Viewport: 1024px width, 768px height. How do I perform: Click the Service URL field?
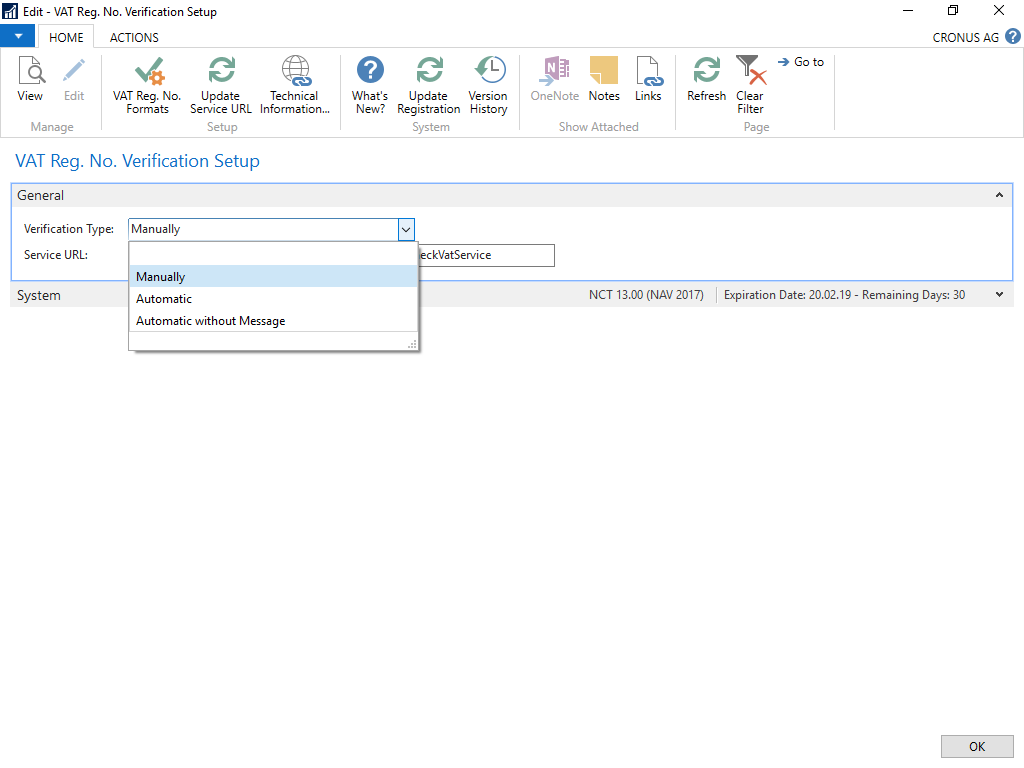tap(486, 255)
